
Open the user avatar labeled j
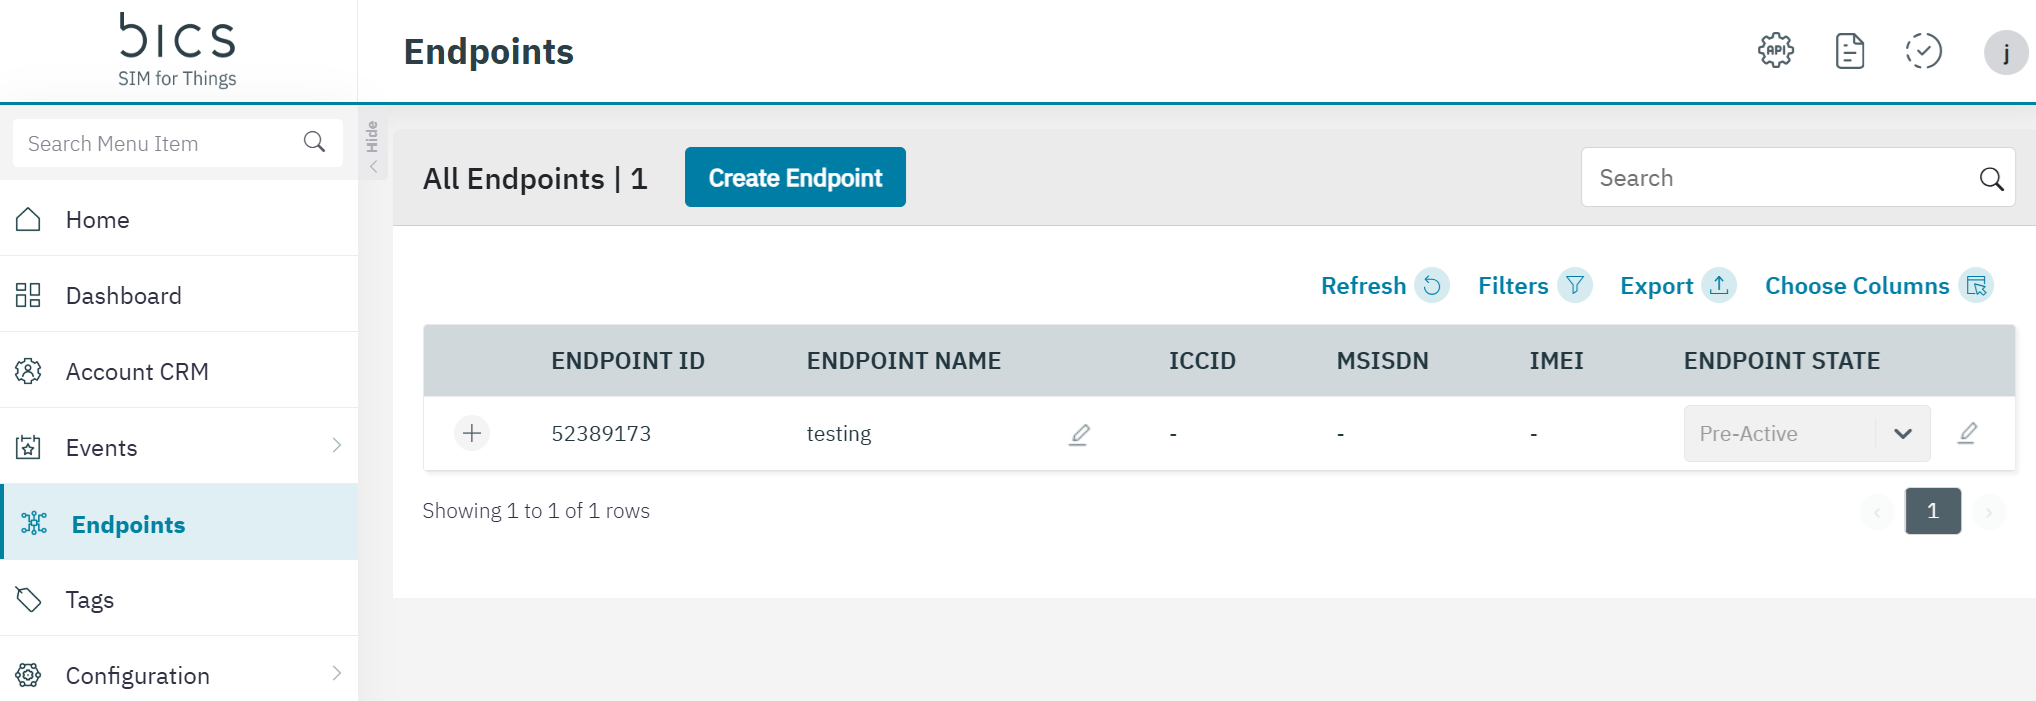click(x=2005, y=53)
